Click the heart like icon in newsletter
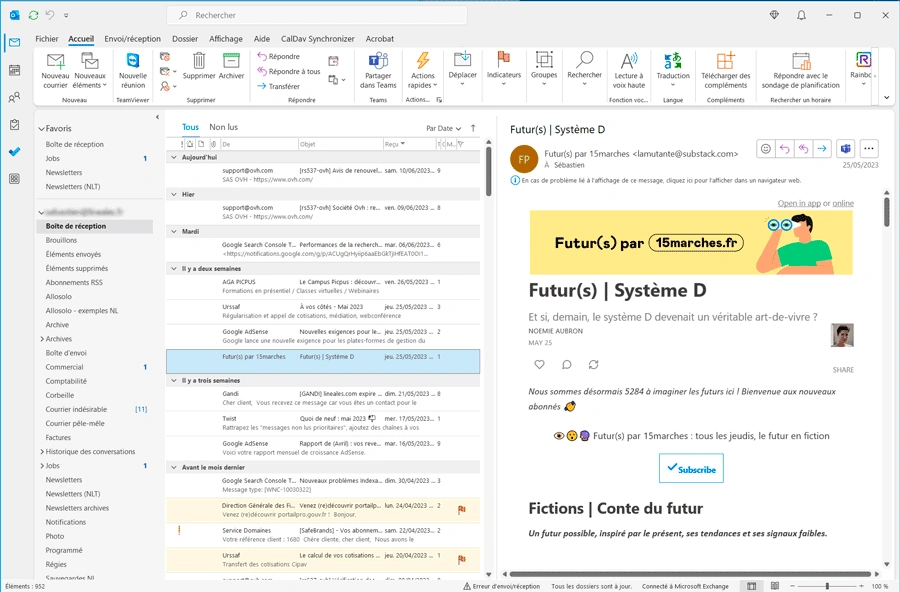 pos(539,365)
